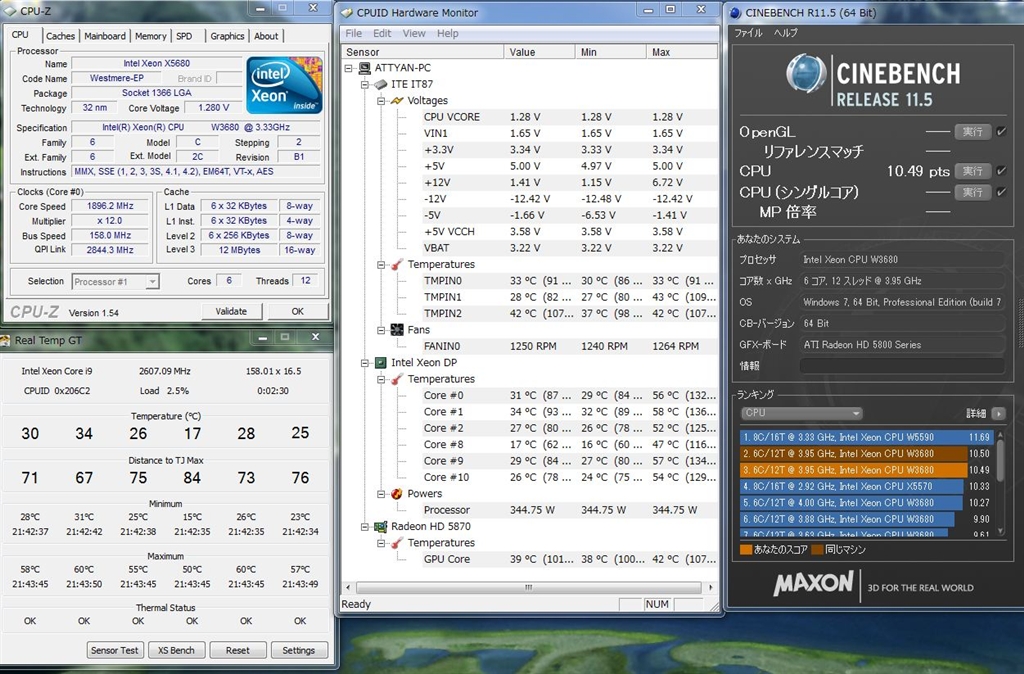
Task: Select the GPU Core temperature row
Action: [x=569, y=559]
